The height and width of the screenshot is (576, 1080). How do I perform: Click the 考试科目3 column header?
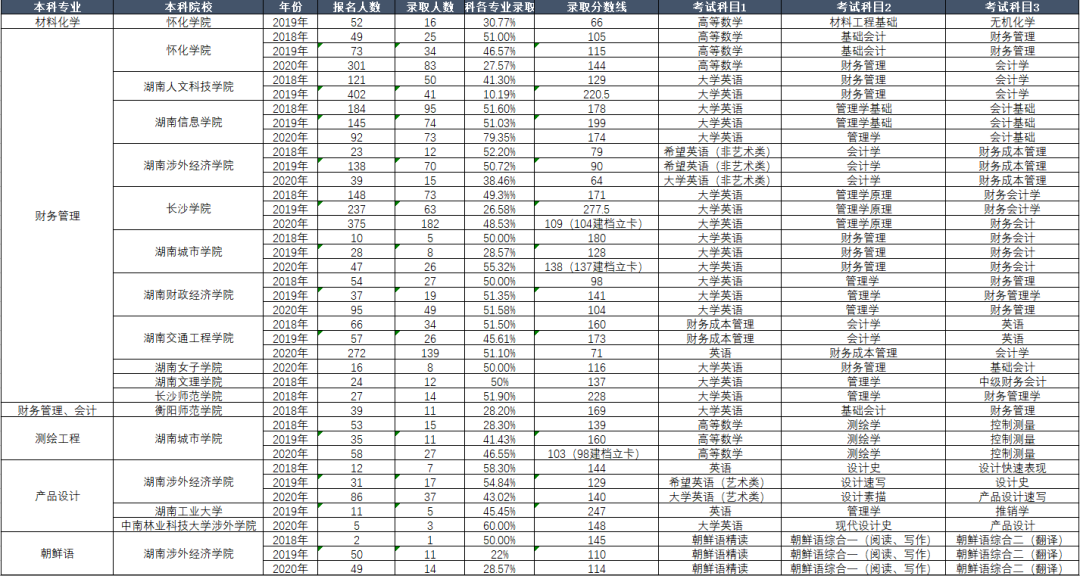(1012, 7)
